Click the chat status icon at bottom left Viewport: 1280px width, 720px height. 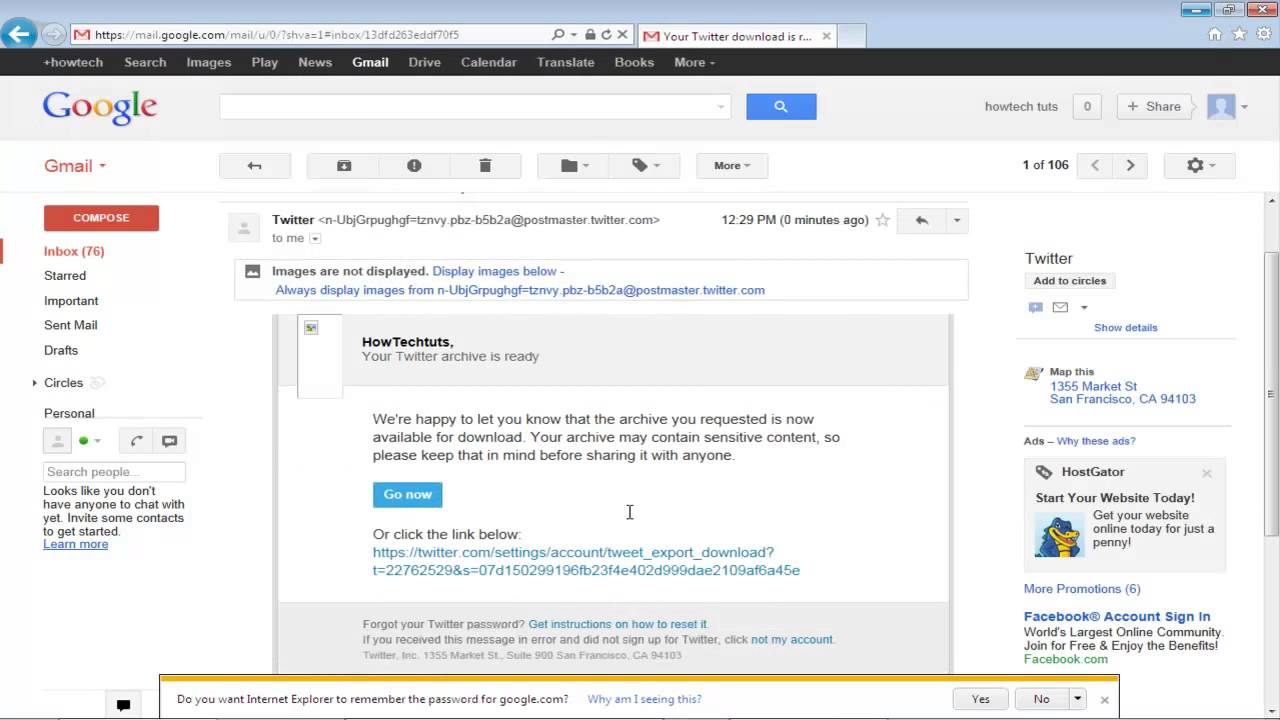pyautogui.click(x=123, y=705)
